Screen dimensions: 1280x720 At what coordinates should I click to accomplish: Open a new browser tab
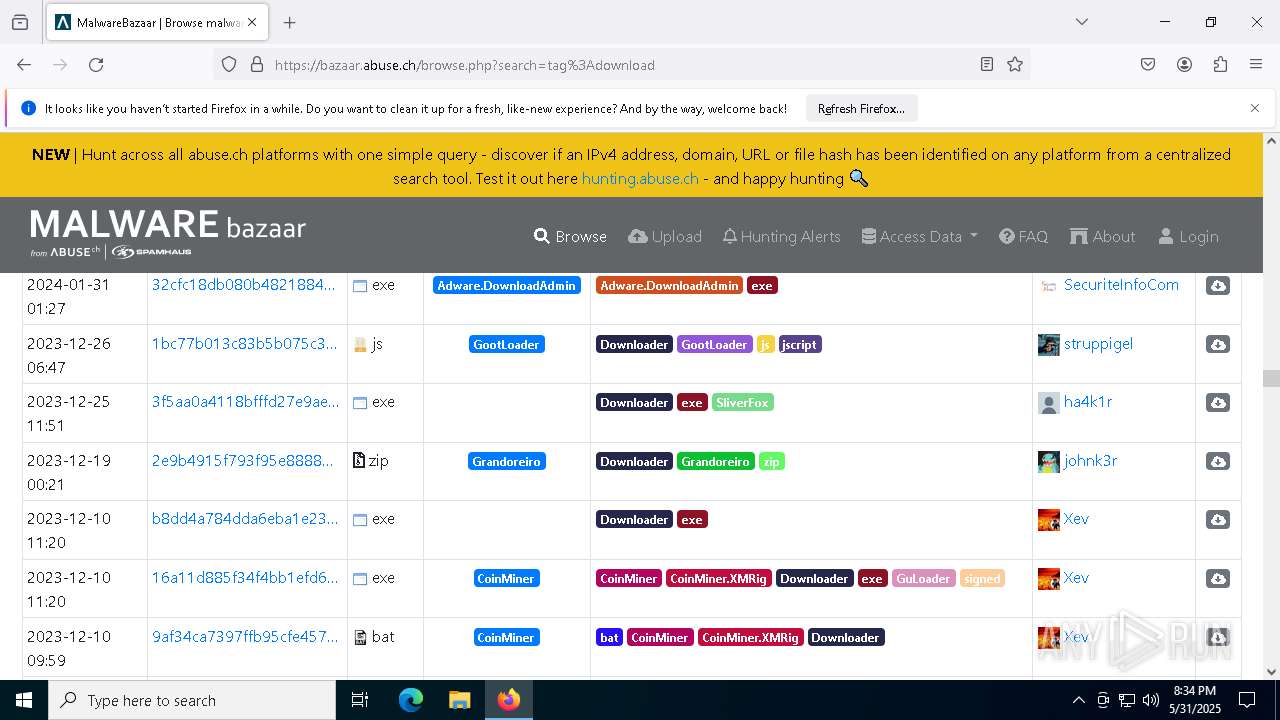pos(290,22)
